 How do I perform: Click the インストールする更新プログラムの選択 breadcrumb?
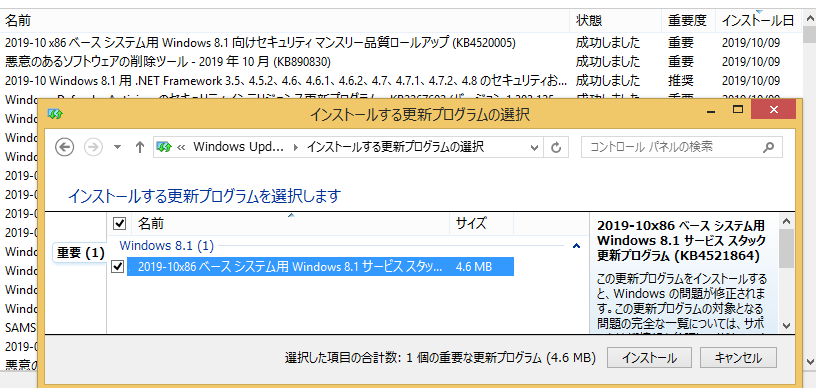pos(395,147)
